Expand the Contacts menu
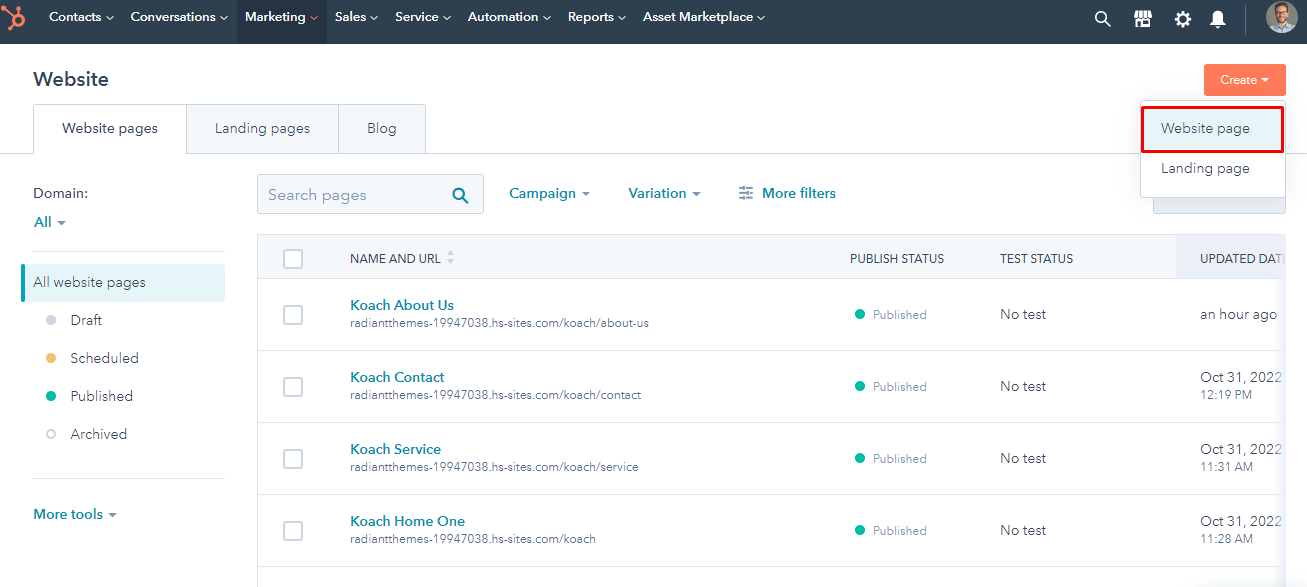 coord(81,17)
